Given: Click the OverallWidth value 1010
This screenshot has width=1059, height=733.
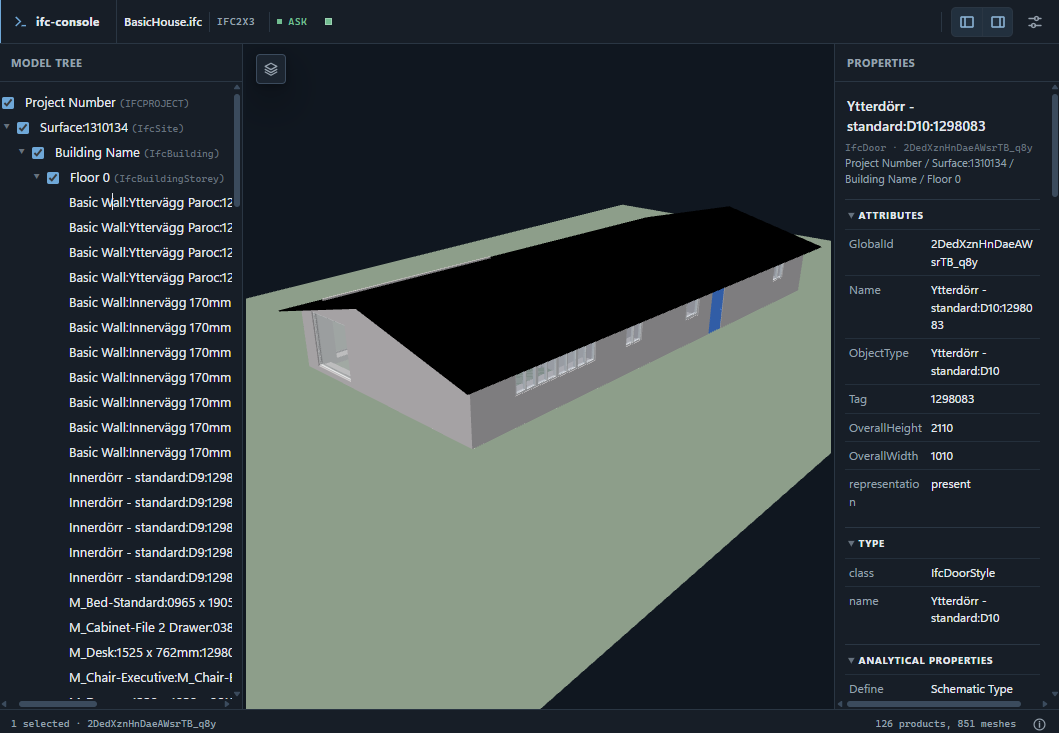Looking at the screenshot, I should (941, 456).
